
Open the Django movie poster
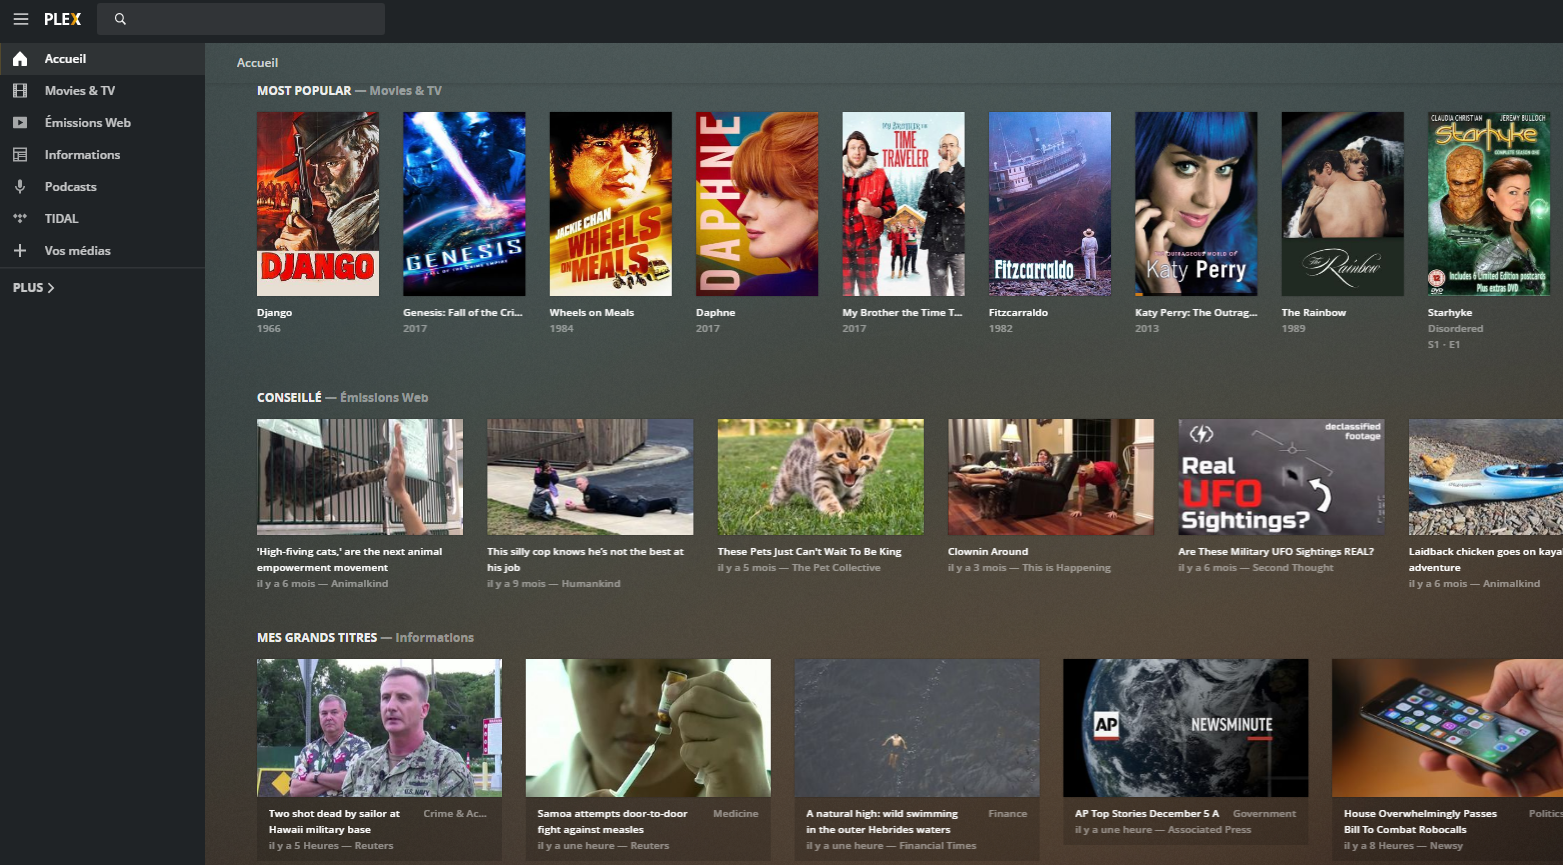click(318, 204)
